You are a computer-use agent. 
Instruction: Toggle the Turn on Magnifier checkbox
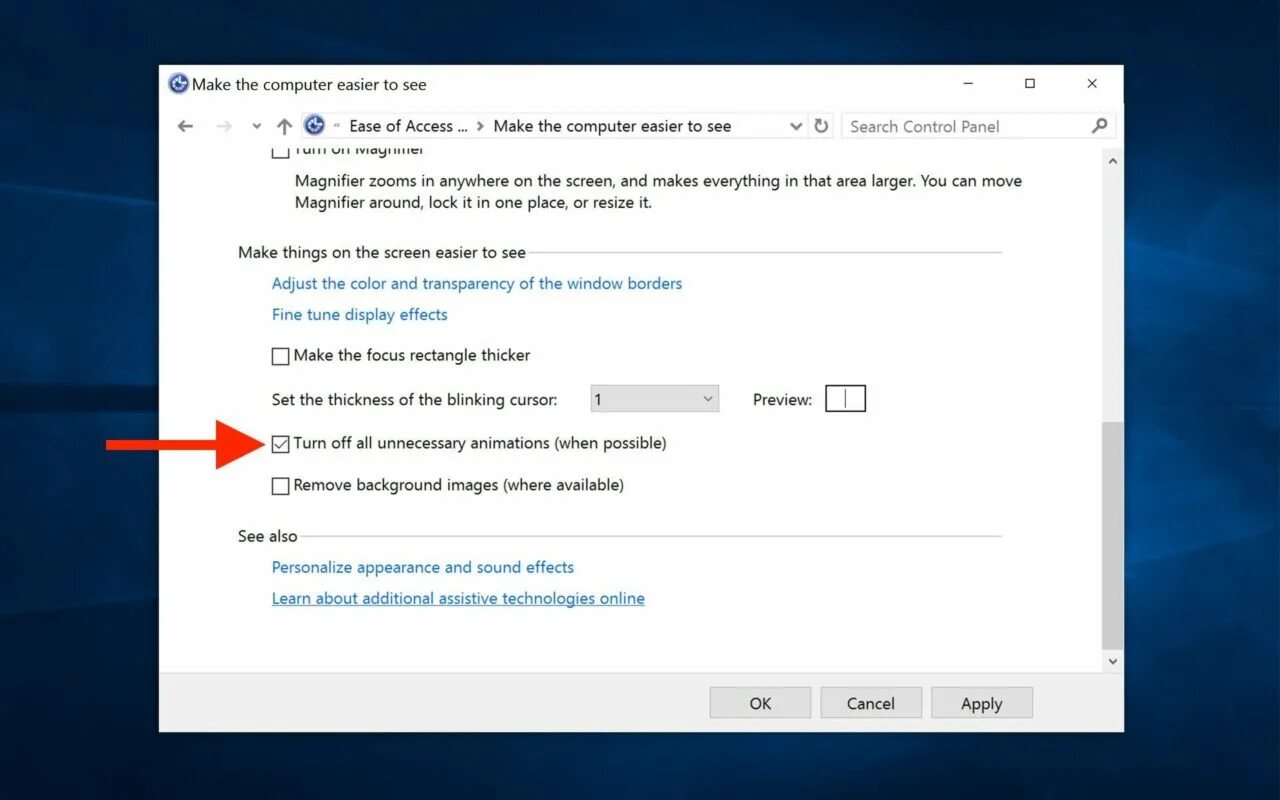coord(280,151)
